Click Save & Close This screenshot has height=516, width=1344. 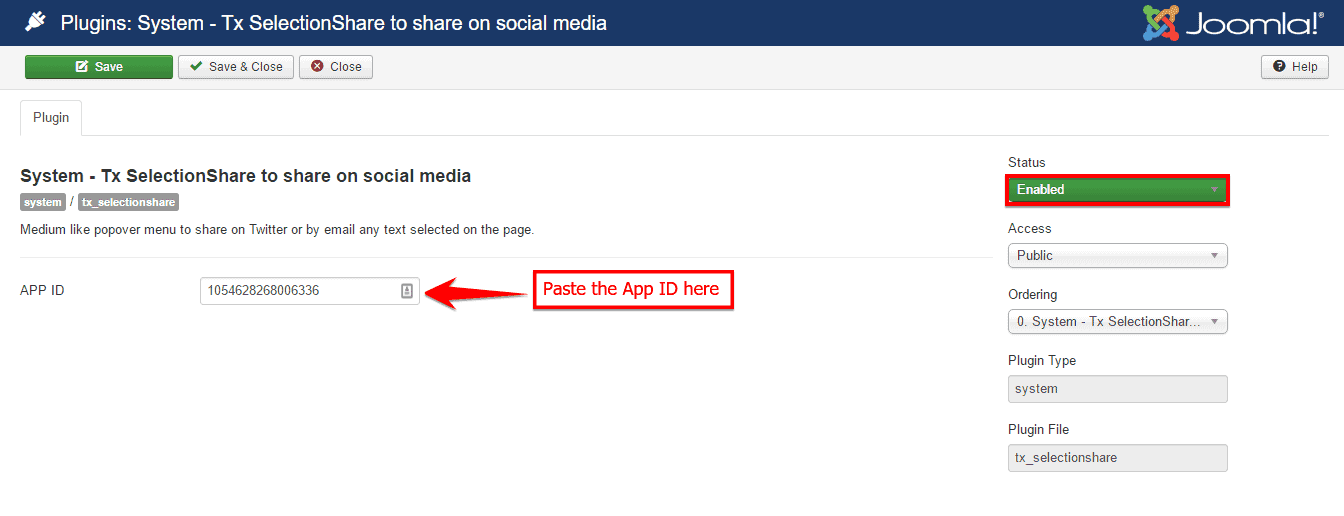tap(236, 67)
